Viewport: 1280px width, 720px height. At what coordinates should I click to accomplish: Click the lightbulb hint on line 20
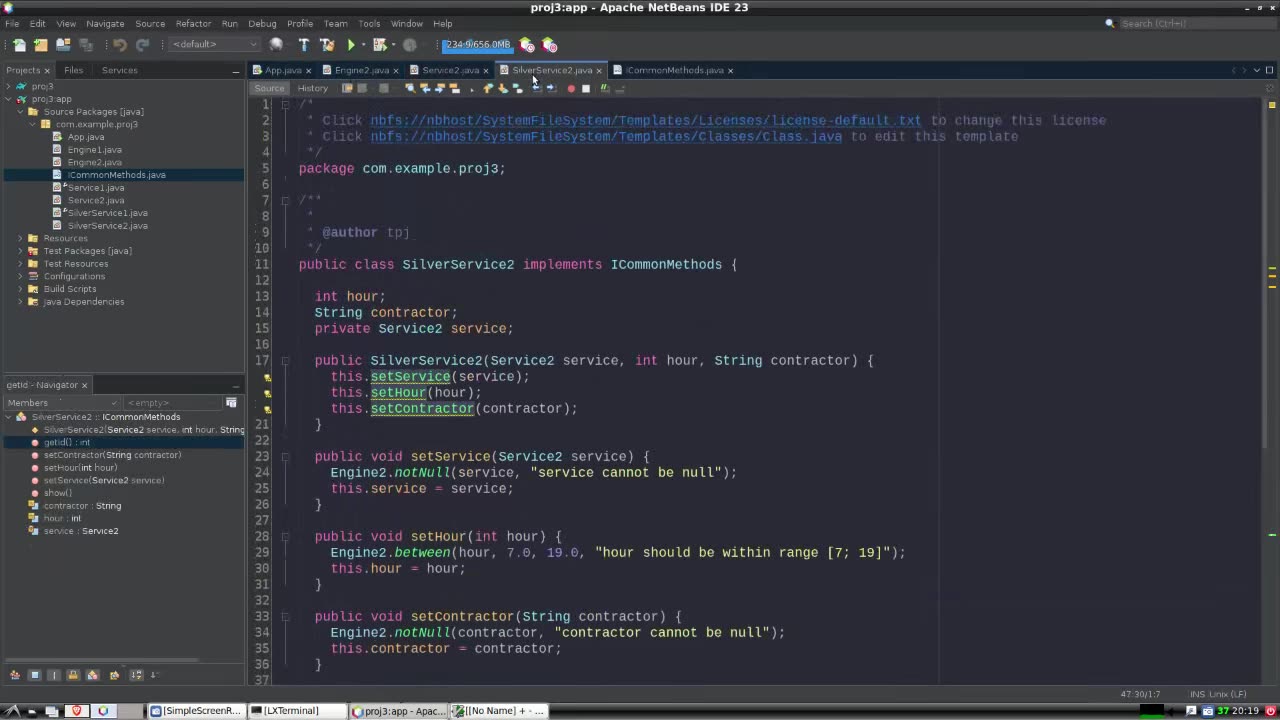[x=267, y=409]
